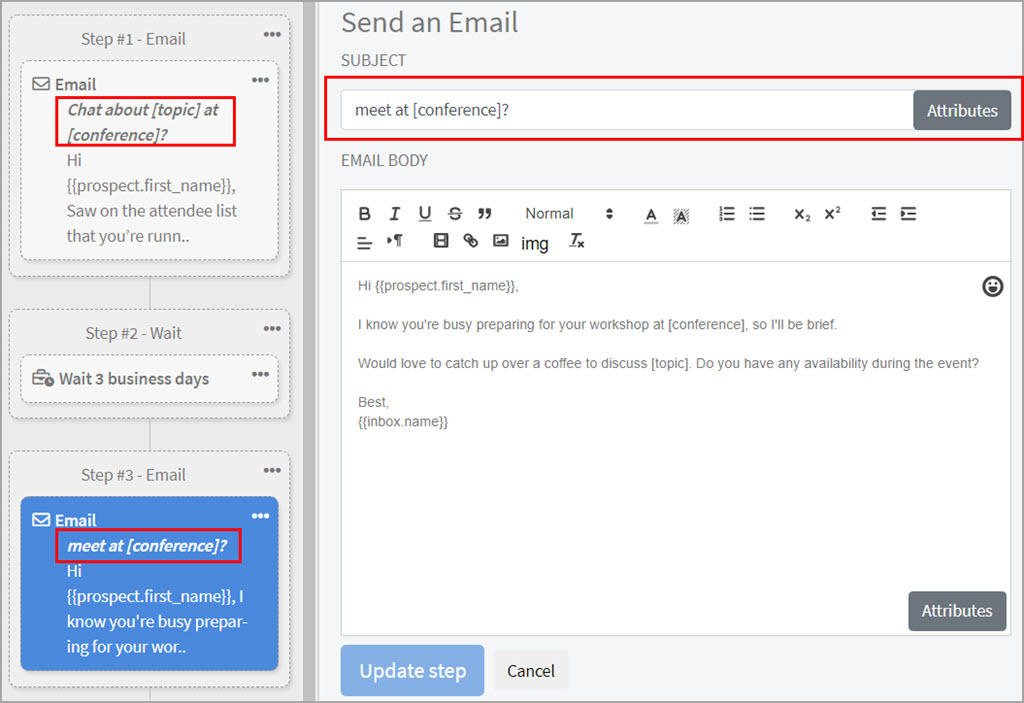1024x703 pixels.
Task: Open the emoji picker
Action: click(993, 287)
